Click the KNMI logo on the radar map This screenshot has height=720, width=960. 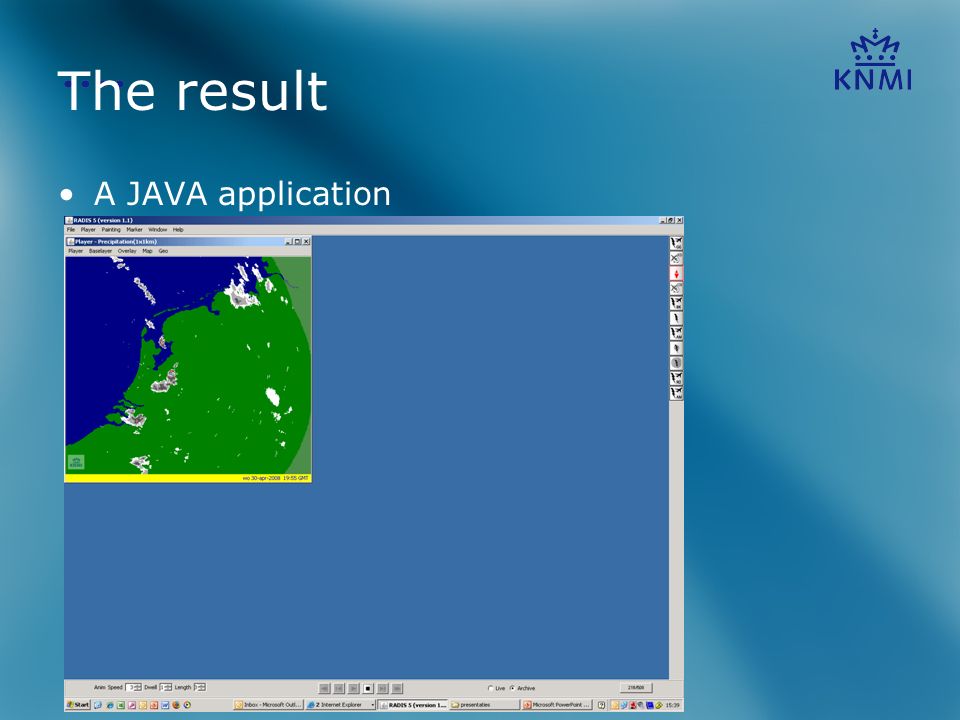point(76,462)
